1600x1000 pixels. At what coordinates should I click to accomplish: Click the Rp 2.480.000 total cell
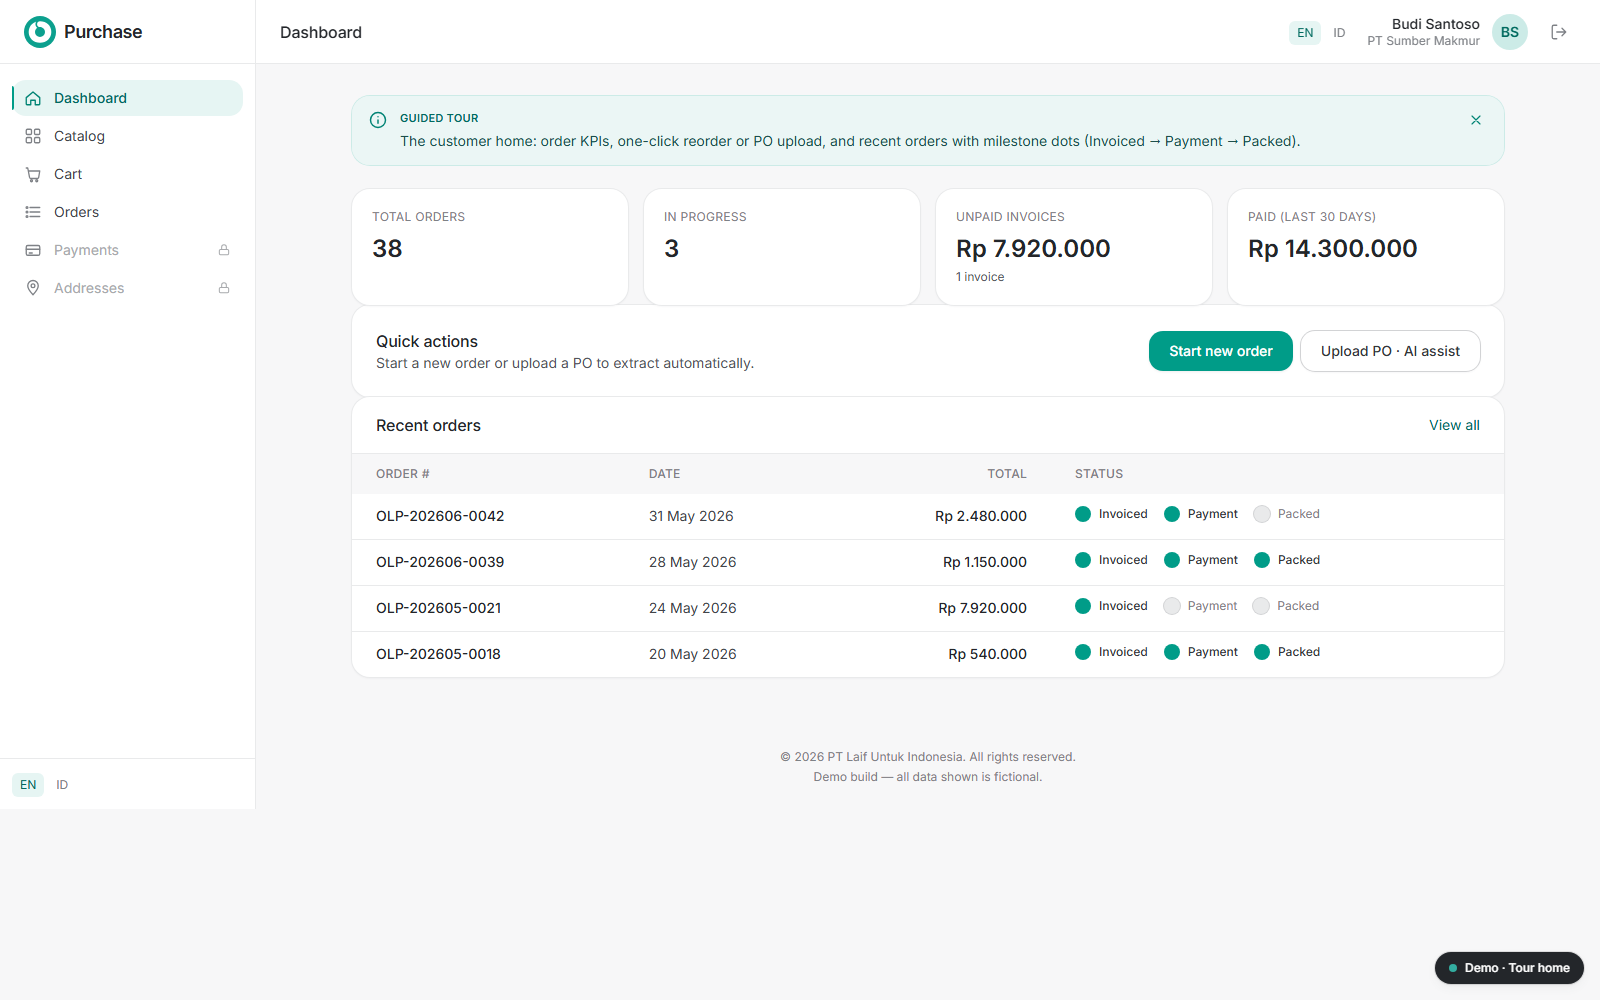pyautogui.click(x=981, y=516)
